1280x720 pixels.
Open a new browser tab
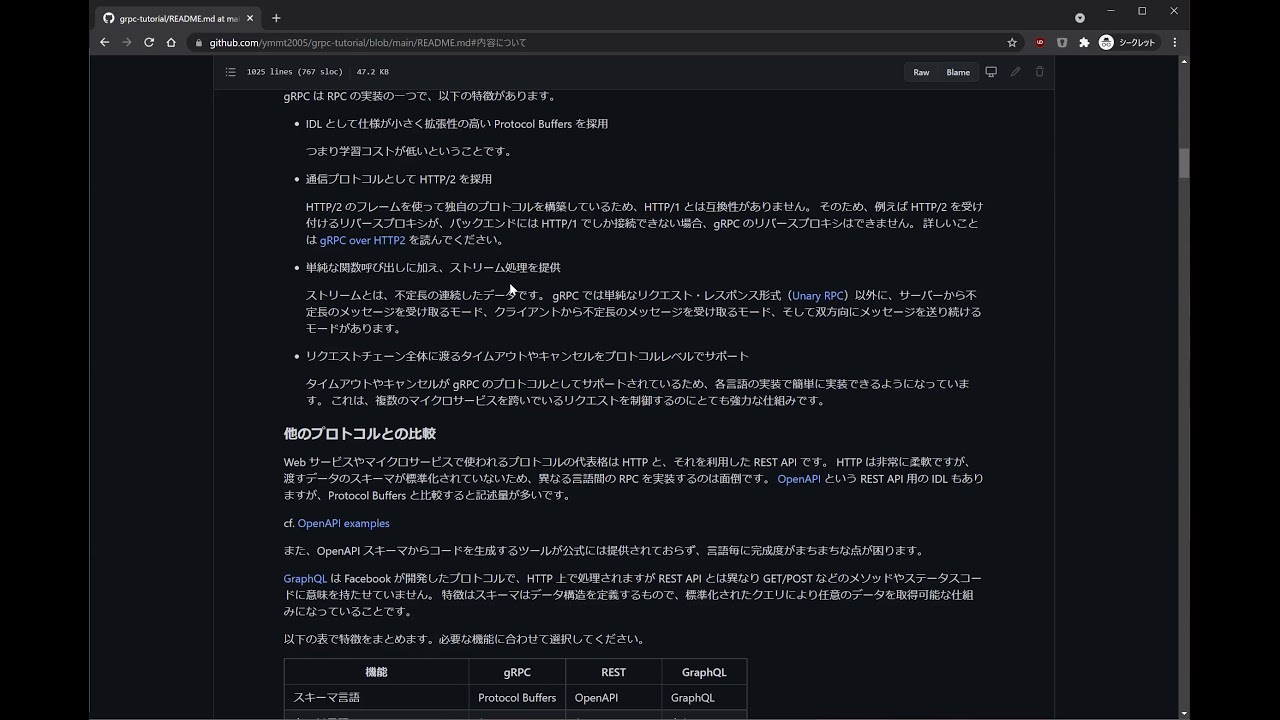(276, 18)
